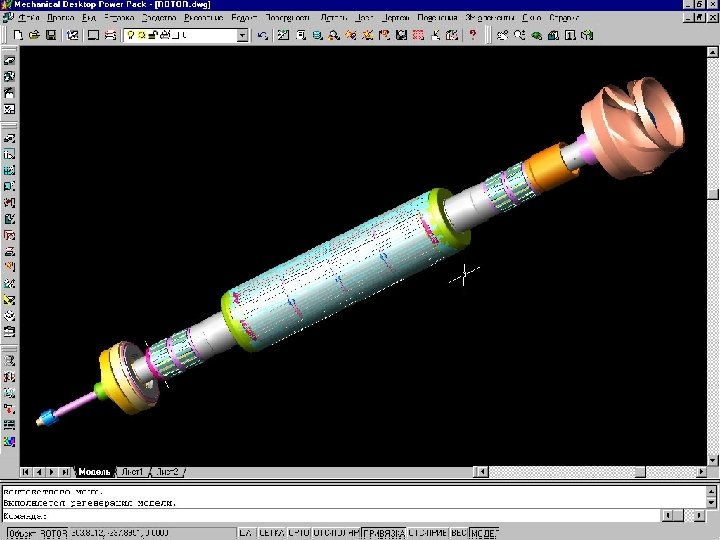This screenshot has height=540, width=720.
Task: Click the last icon of the left toolbar's middle group
Action: click(x=9, y=332)
